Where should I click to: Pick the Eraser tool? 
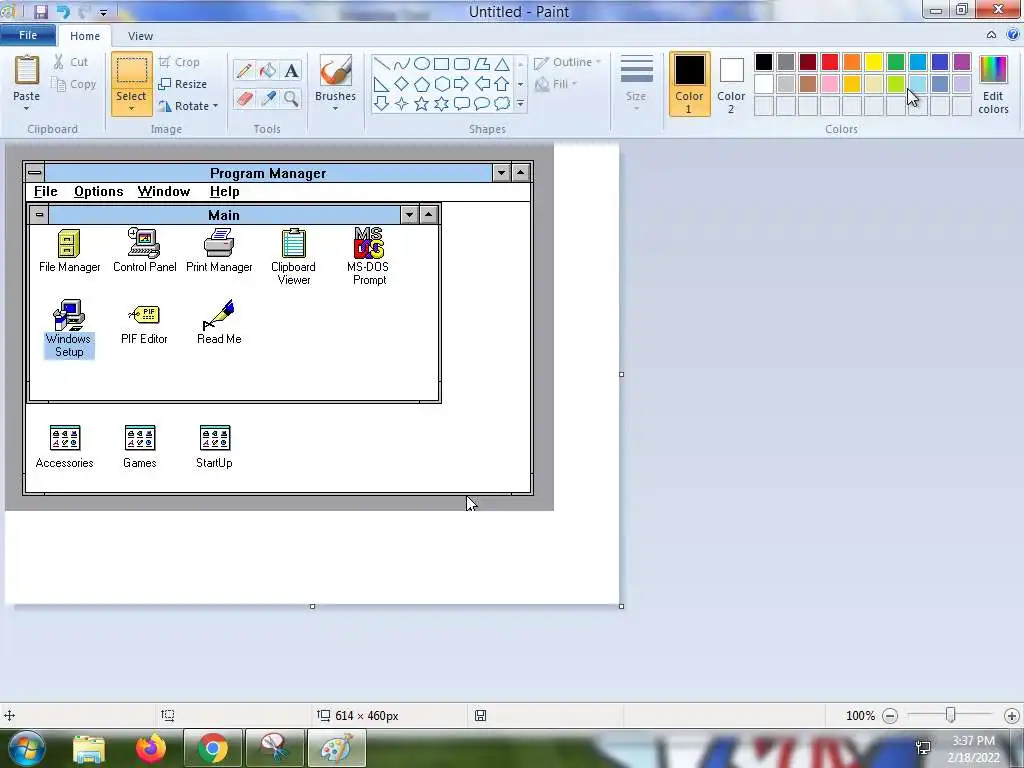pos(244,99)
